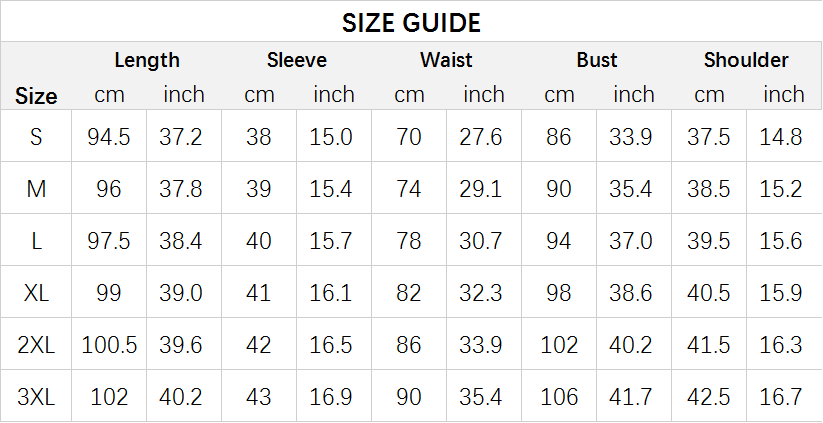Screen dimensions: 823x423
Task: Select the 82 waist cm cell
Action: pyautogui.click(x=409, y=292)
